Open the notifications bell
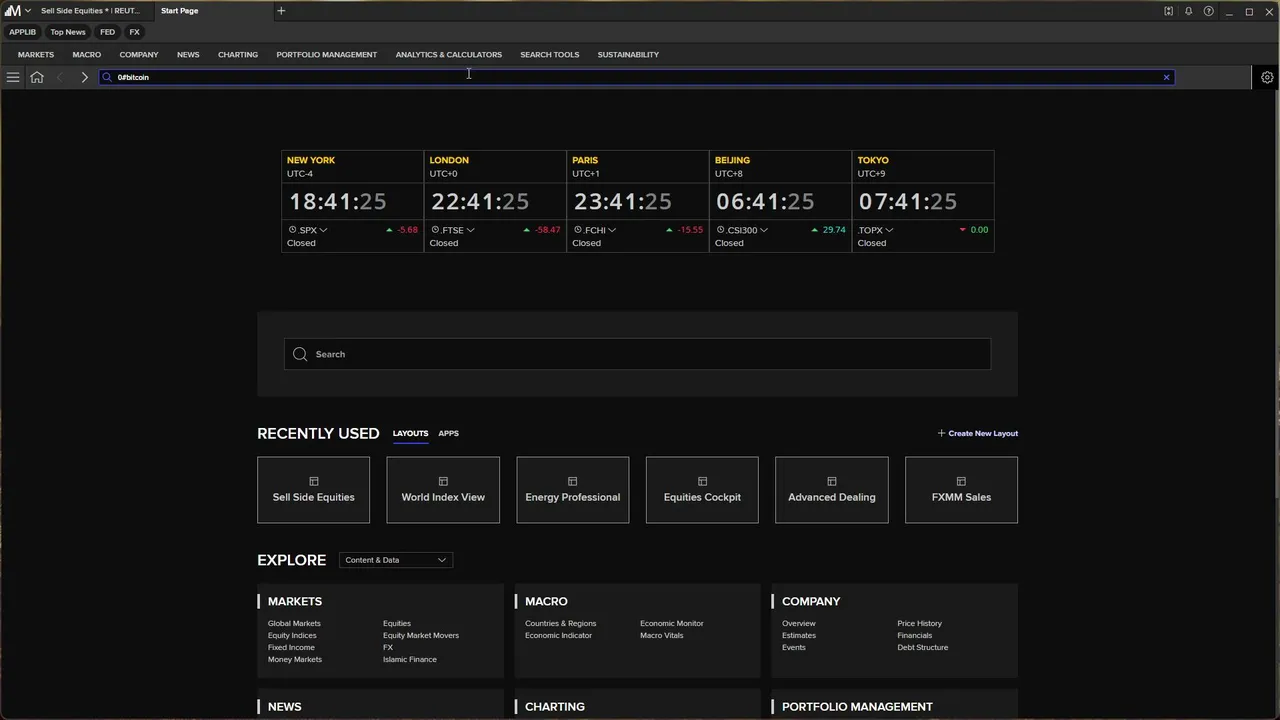The height and width of the screenshot is (720, 1280). tap(1189, 11)
